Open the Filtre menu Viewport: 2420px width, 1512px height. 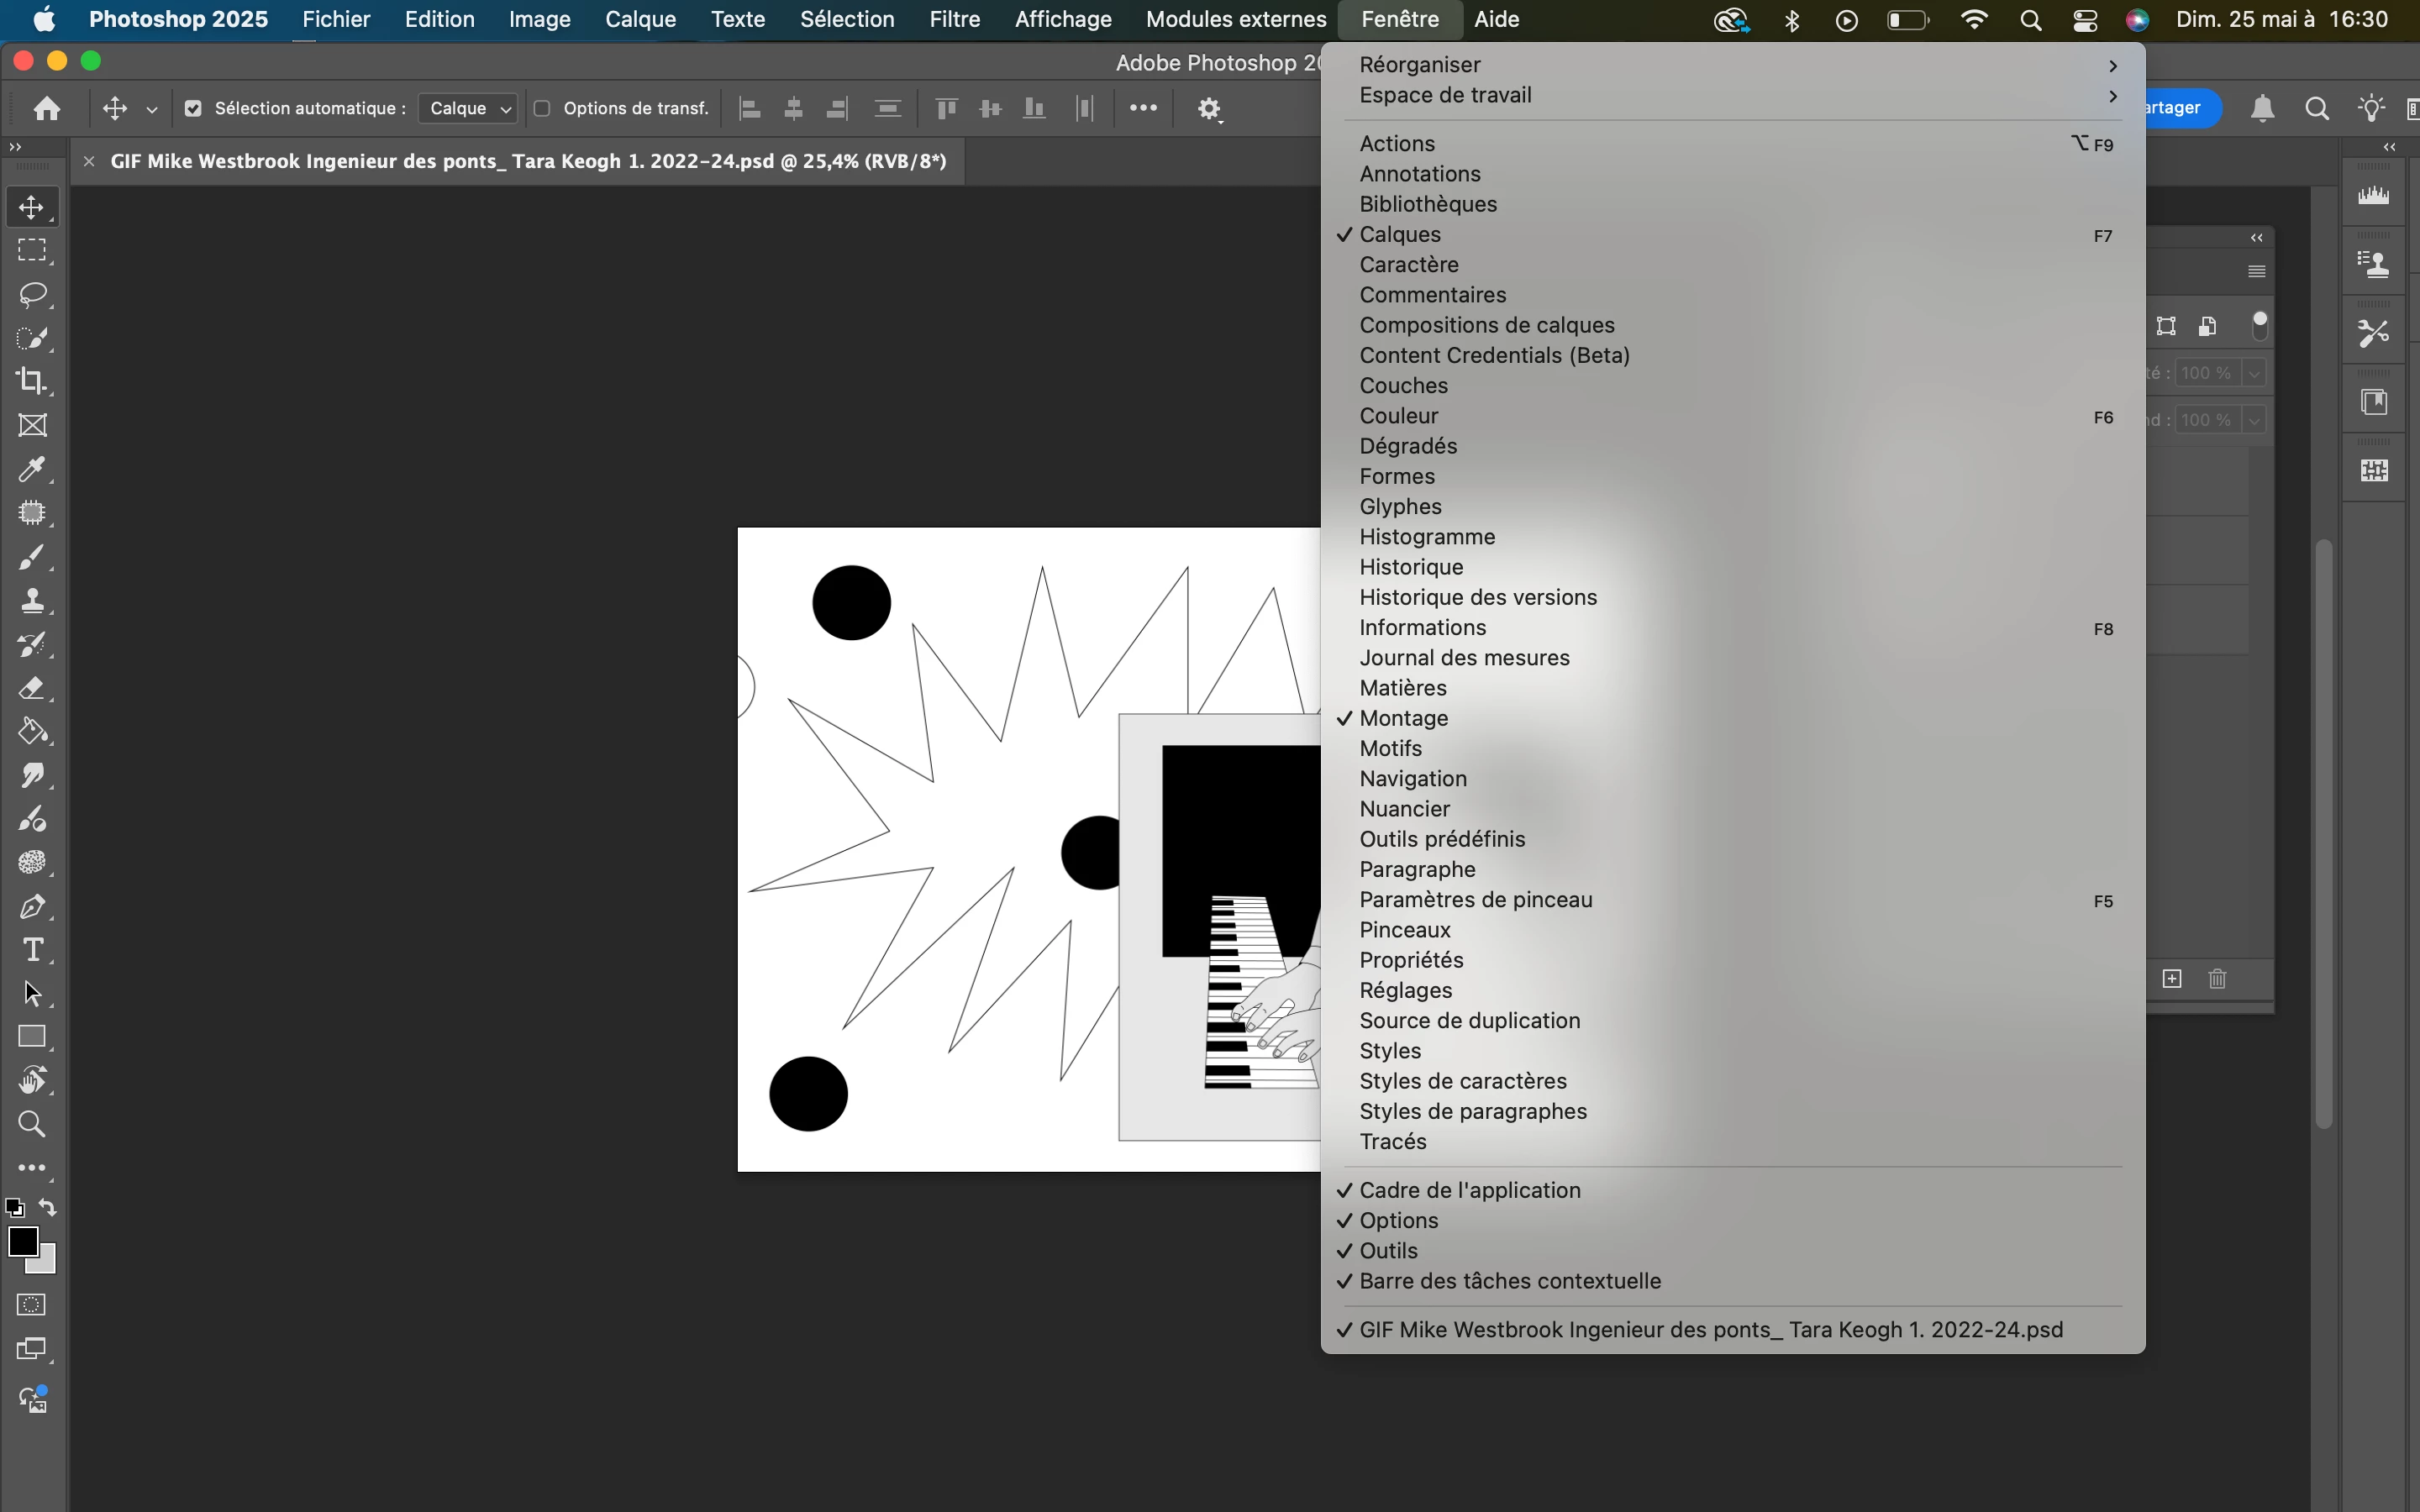[x=954, y=19]
